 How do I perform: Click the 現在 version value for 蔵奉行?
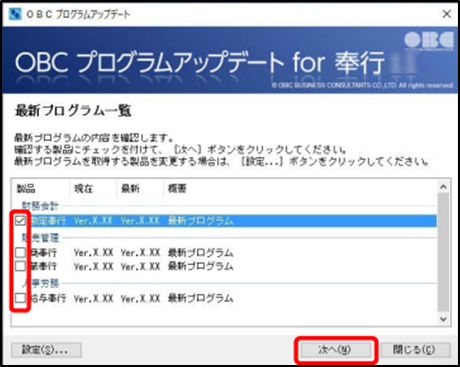93,266
